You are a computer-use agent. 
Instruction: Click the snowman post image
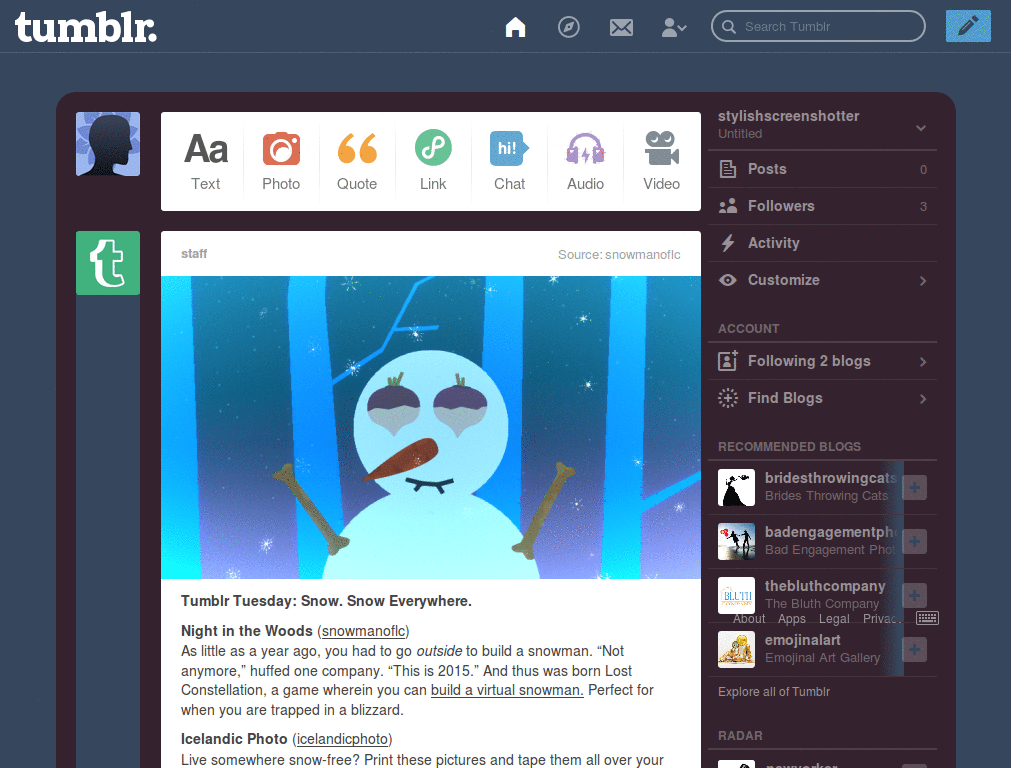[431, 427]
